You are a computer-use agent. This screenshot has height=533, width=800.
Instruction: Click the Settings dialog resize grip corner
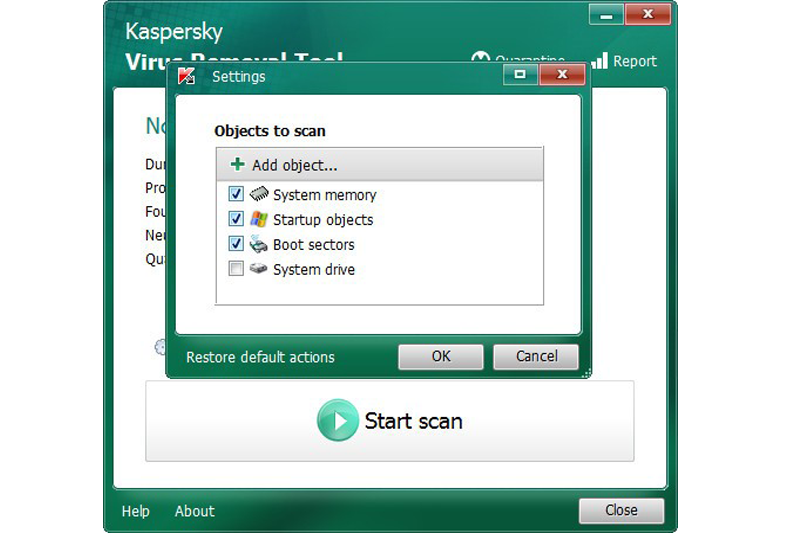pyautogui.click(x=587, y=373)
